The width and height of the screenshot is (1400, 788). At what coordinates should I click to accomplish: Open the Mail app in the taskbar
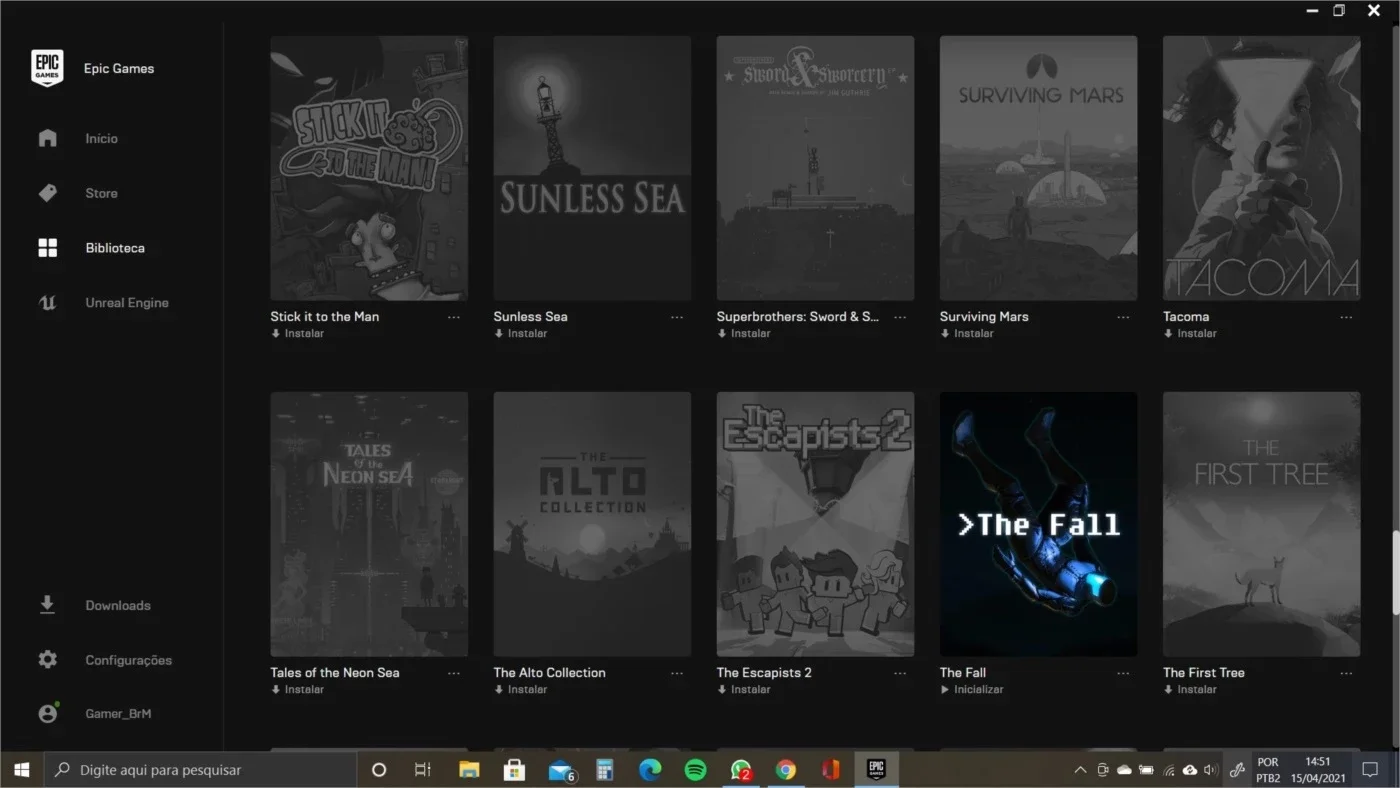[x=561, y=770]
